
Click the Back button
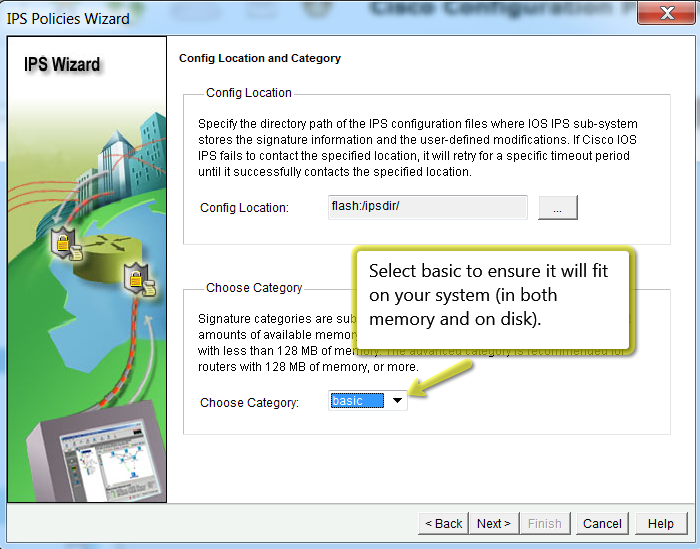point(444,523)
